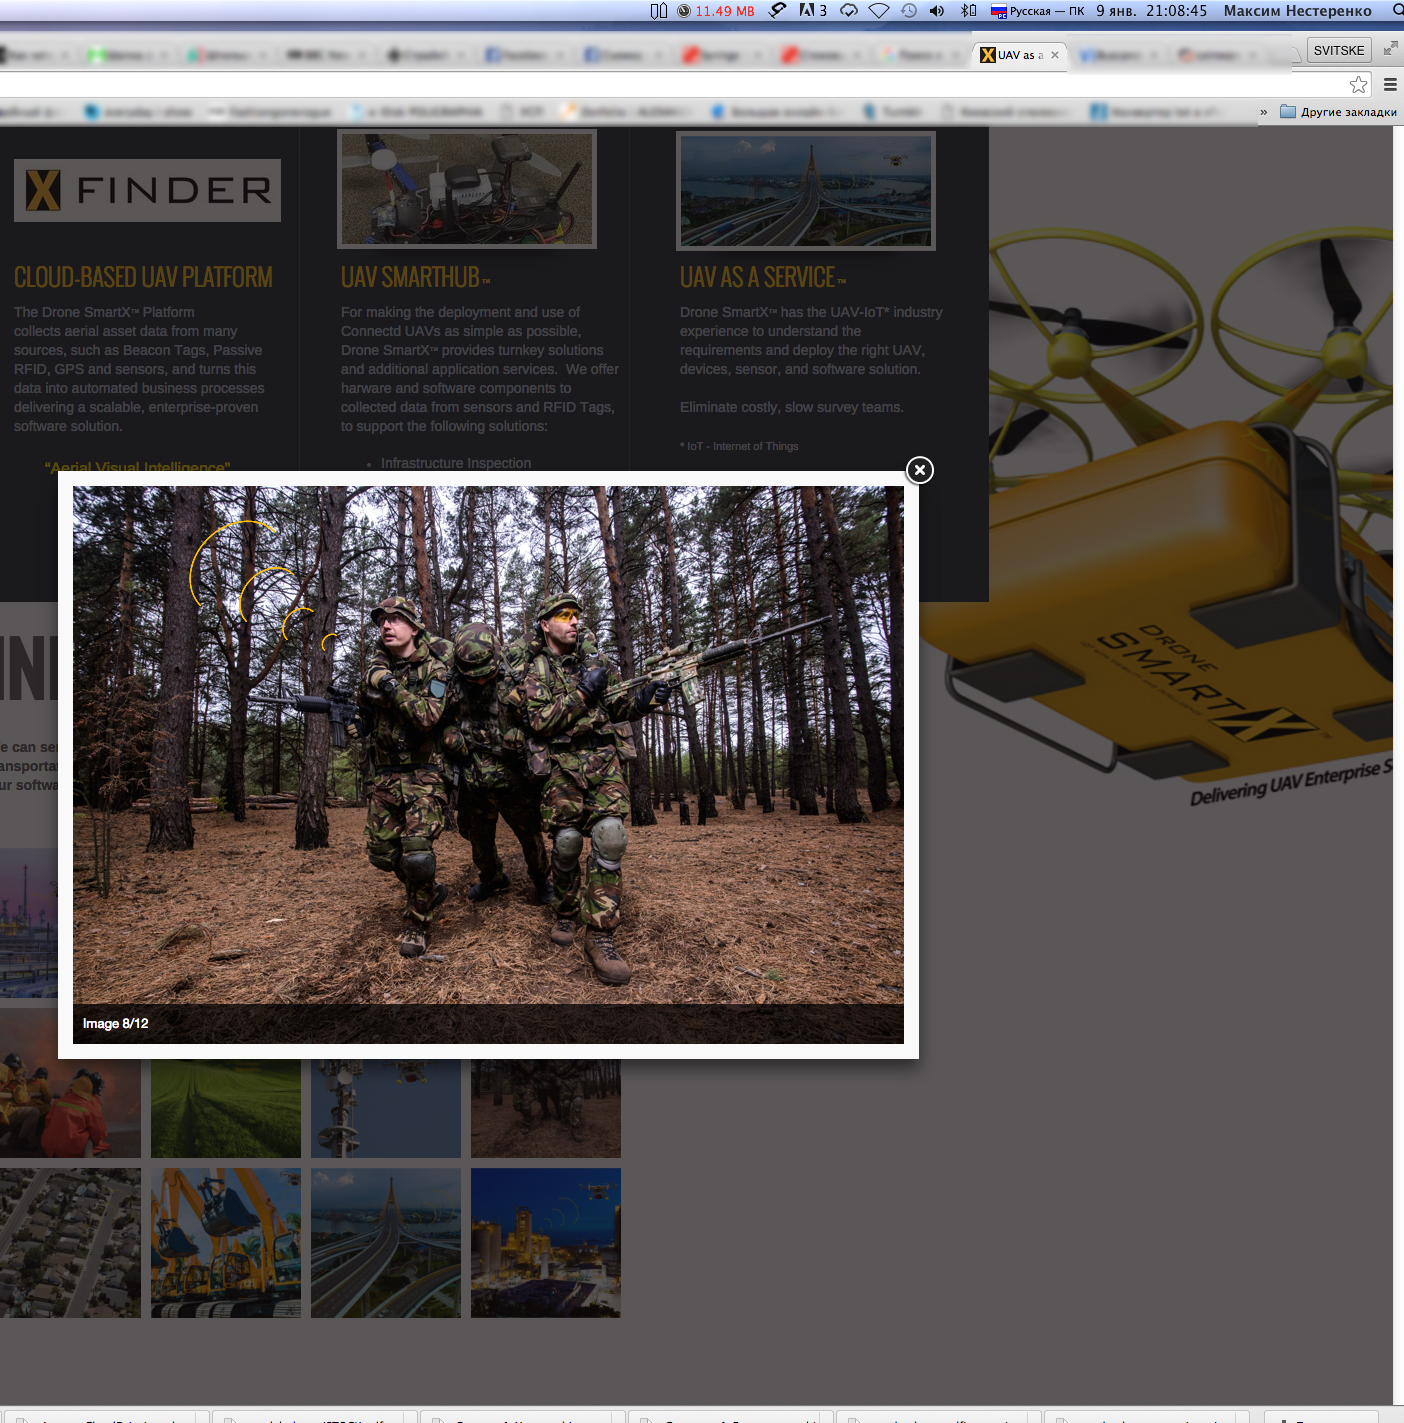Open the night industrial plant gallery thumbnail
Image resolution: width=1404 pixels, height=1423 pixels.
(x=546, y=1243)
